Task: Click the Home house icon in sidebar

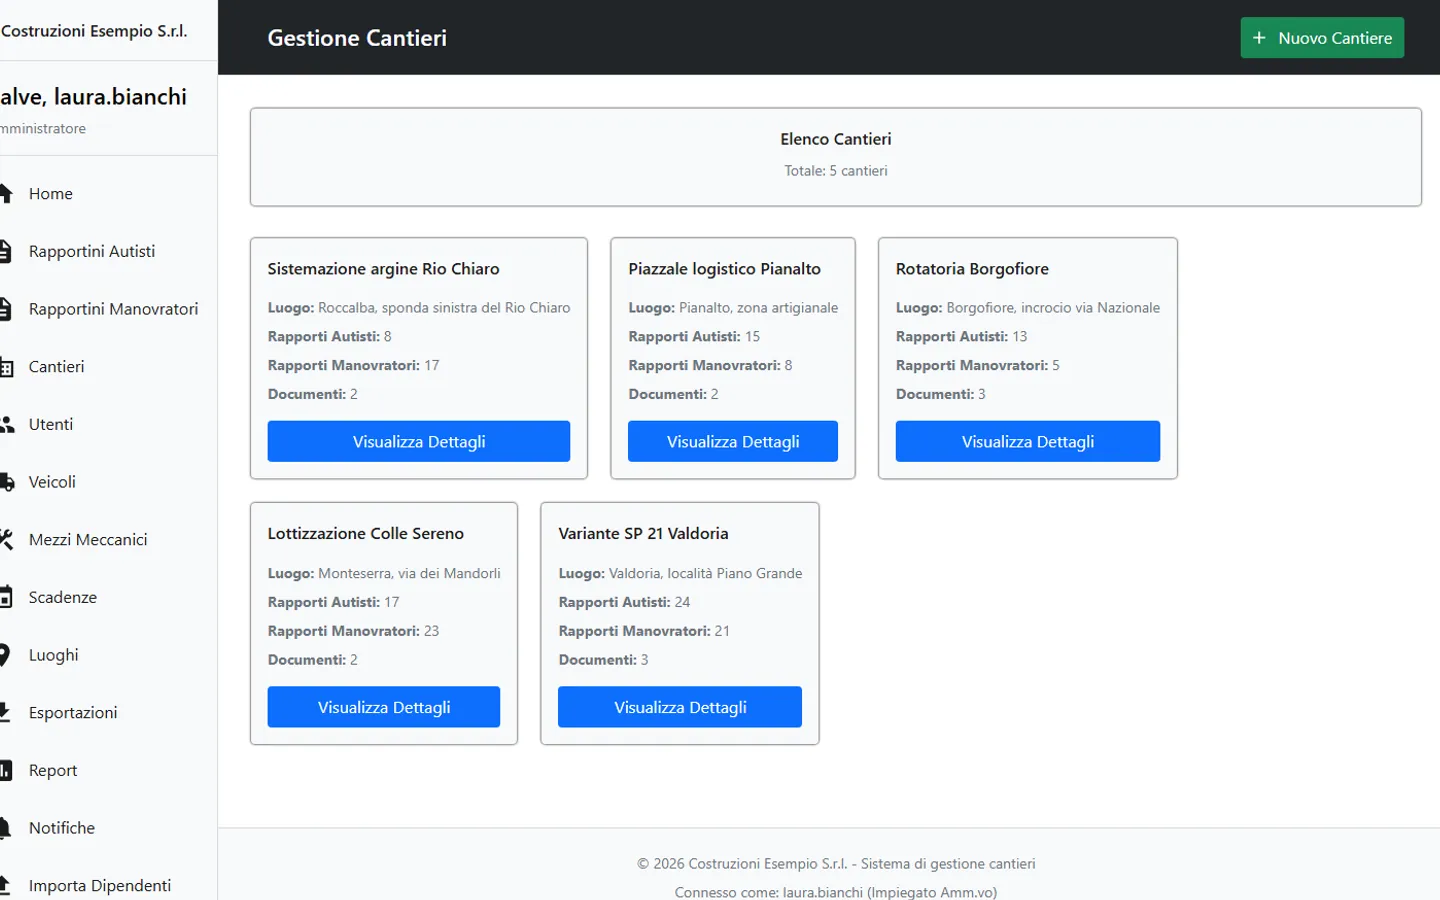Action: tap(5, 193)
